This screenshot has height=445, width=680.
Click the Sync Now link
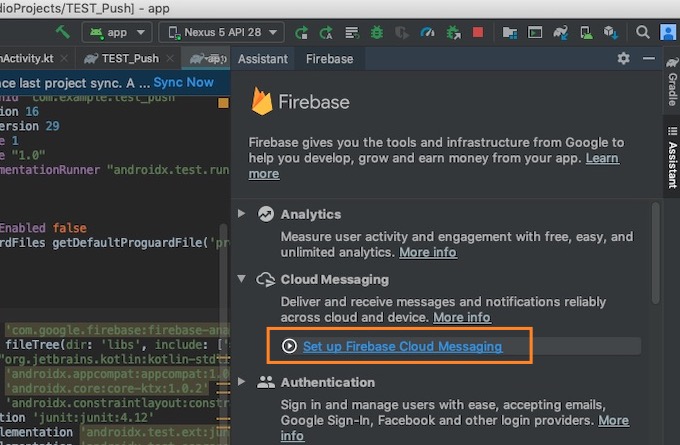(x=183, y=82)
